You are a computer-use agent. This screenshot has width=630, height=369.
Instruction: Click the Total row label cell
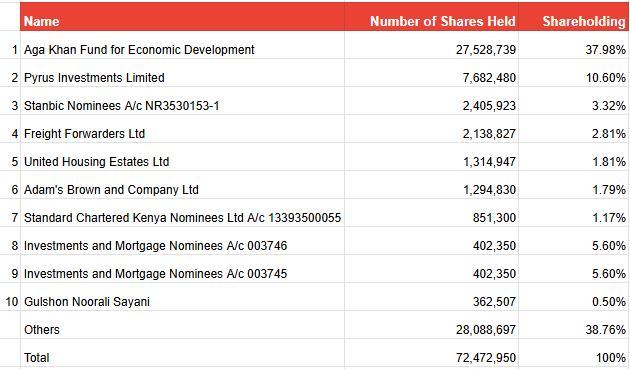[x=182, y=353]
